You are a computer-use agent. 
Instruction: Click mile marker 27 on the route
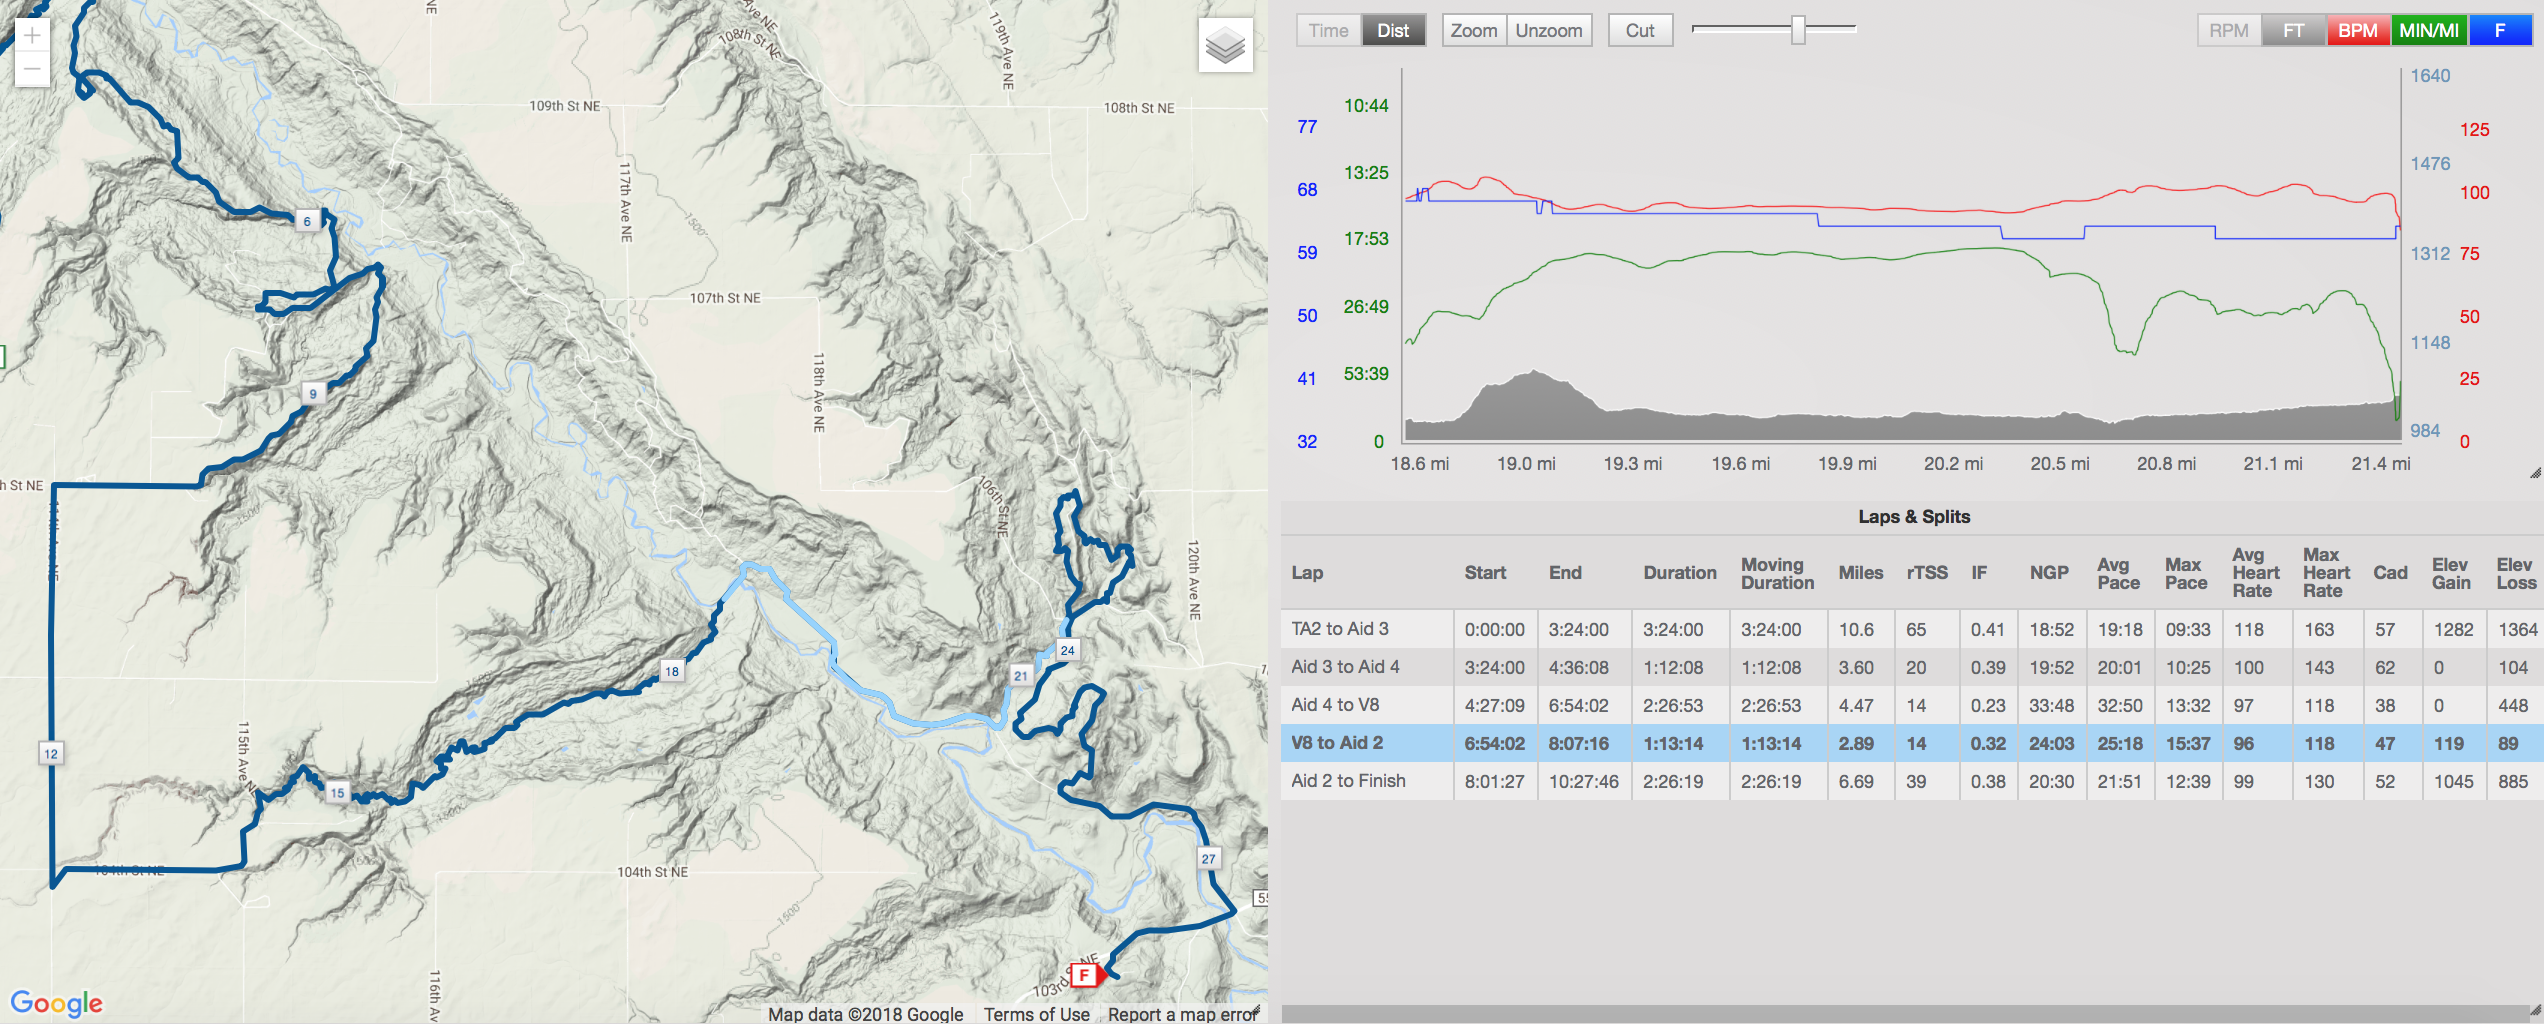click(1208, 858)
